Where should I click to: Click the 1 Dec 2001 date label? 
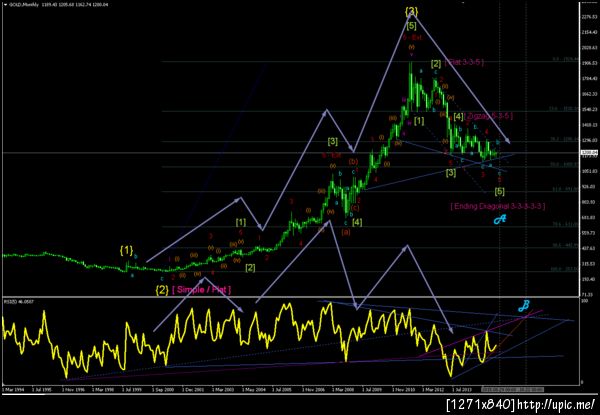pyautogui.click(x=193, y=389)
